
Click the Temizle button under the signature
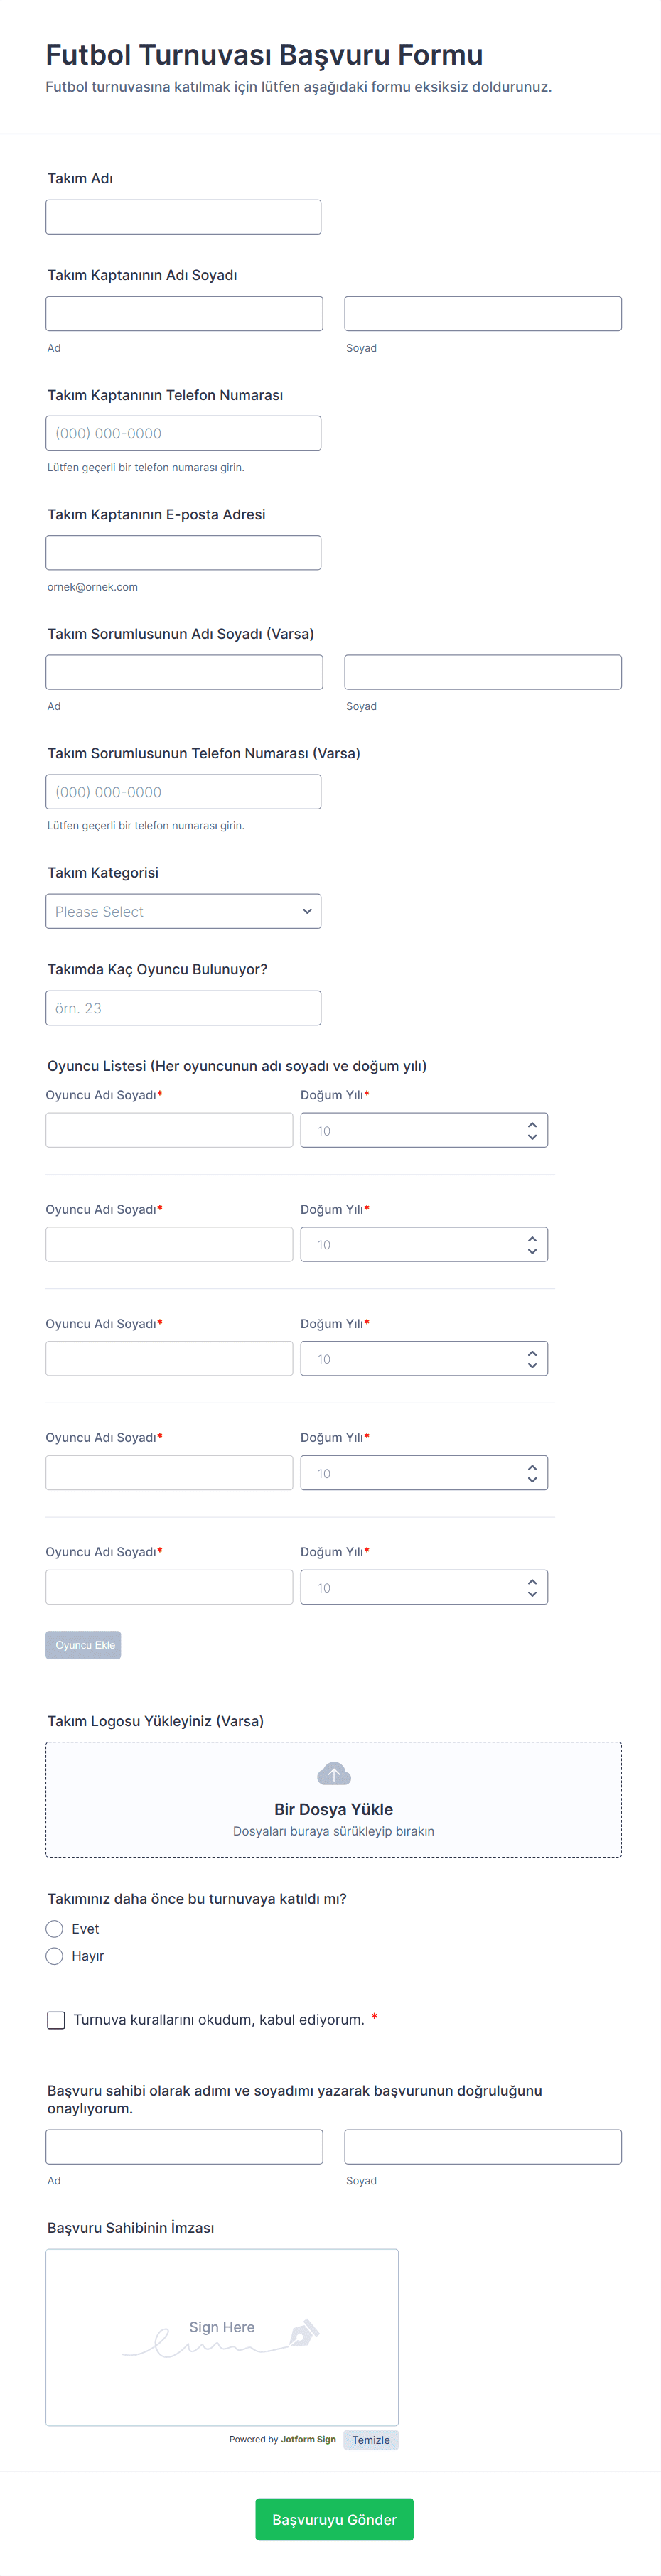pyautogui.click(x=370, y=2440)
